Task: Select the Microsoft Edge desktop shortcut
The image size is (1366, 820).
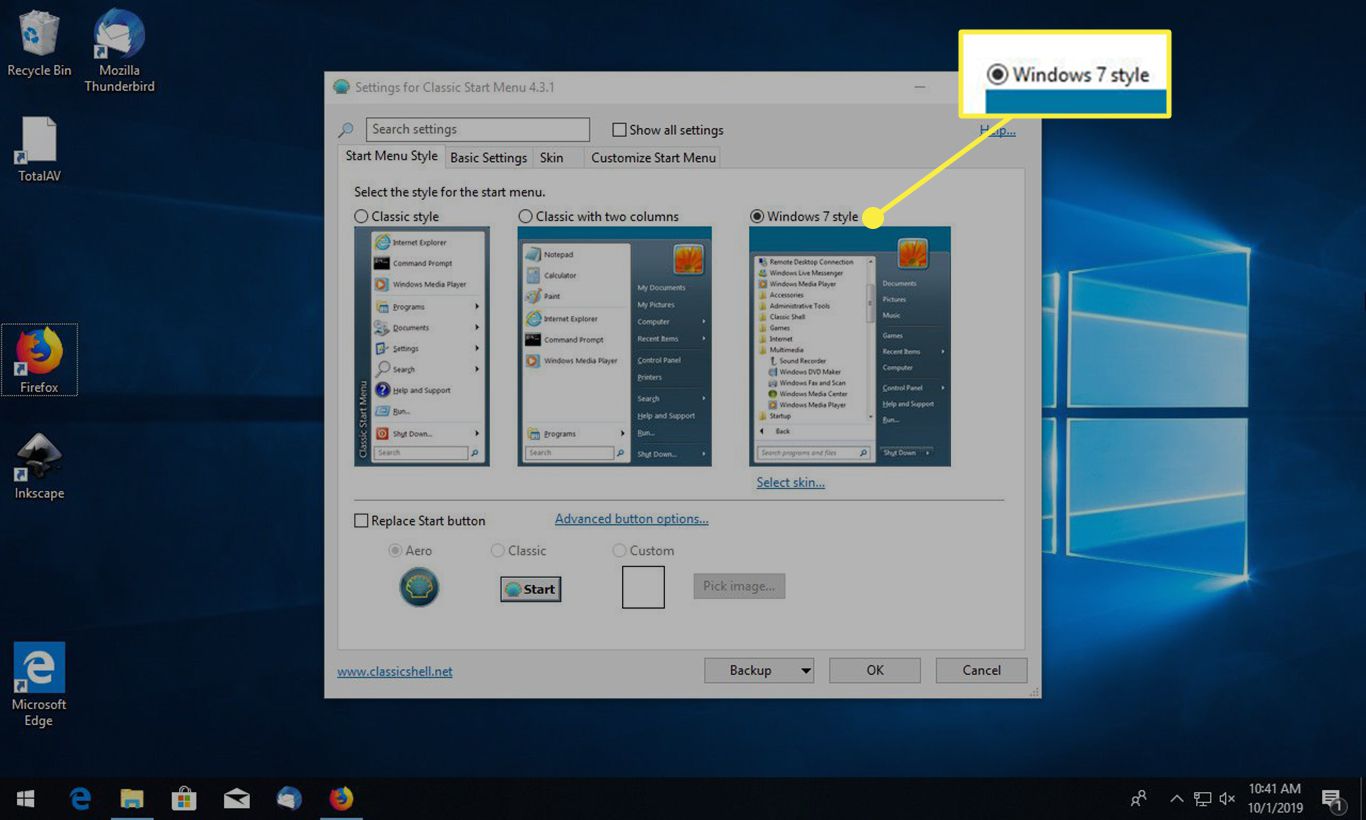Action: pos(39,685)
